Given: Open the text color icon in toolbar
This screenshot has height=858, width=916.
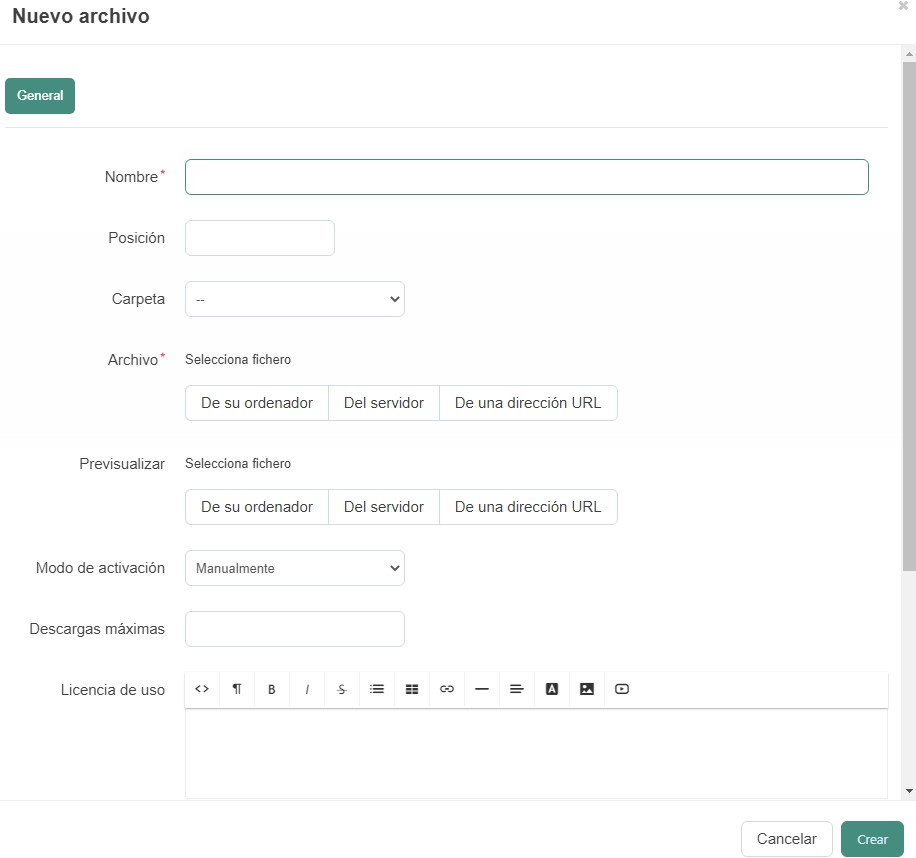Looking at the screenshot, I should [x=552, y=689].
